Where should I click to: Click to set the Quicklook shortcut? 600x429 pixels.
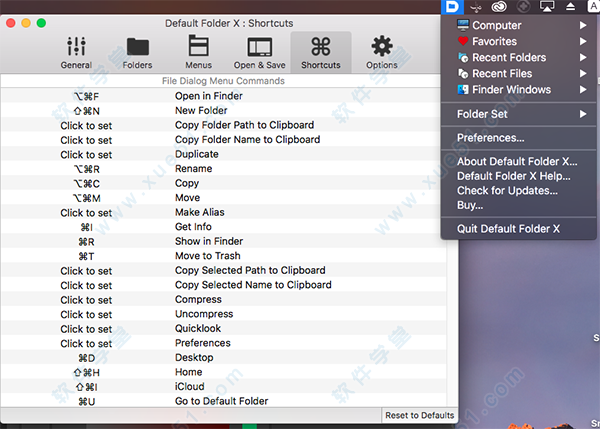[x=86, y=329]
